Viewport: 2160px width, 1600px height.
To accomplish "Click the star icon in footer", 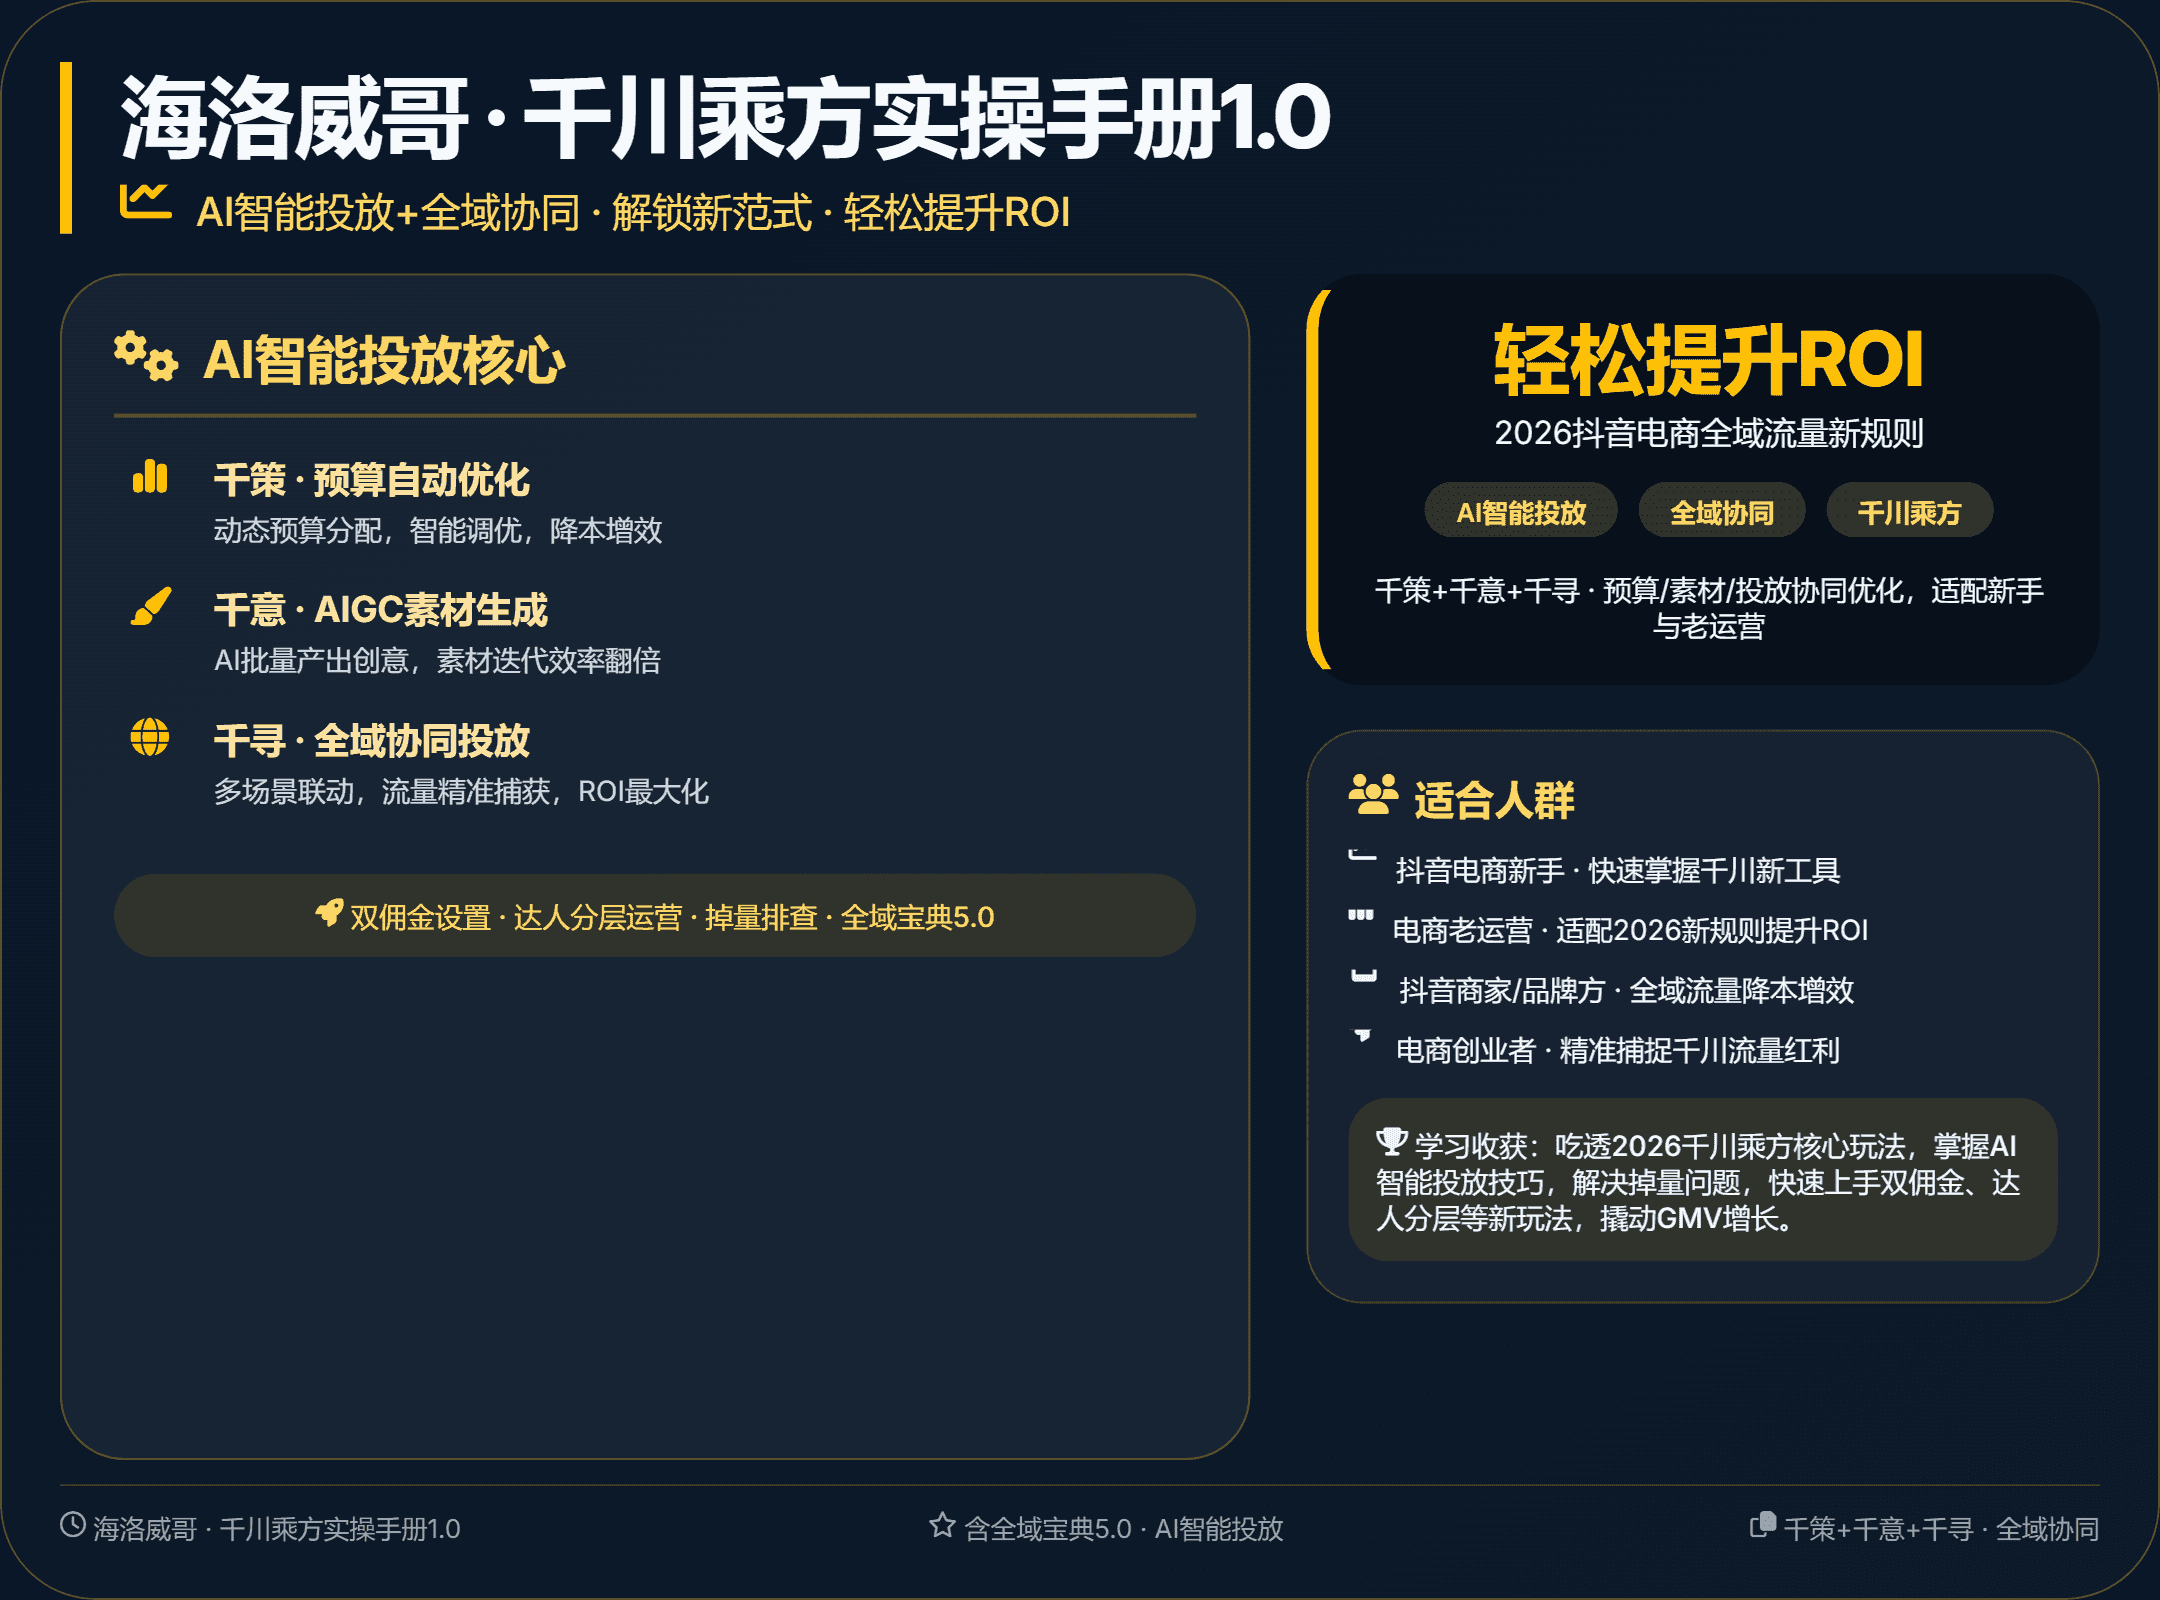I will click(942, 1525).
